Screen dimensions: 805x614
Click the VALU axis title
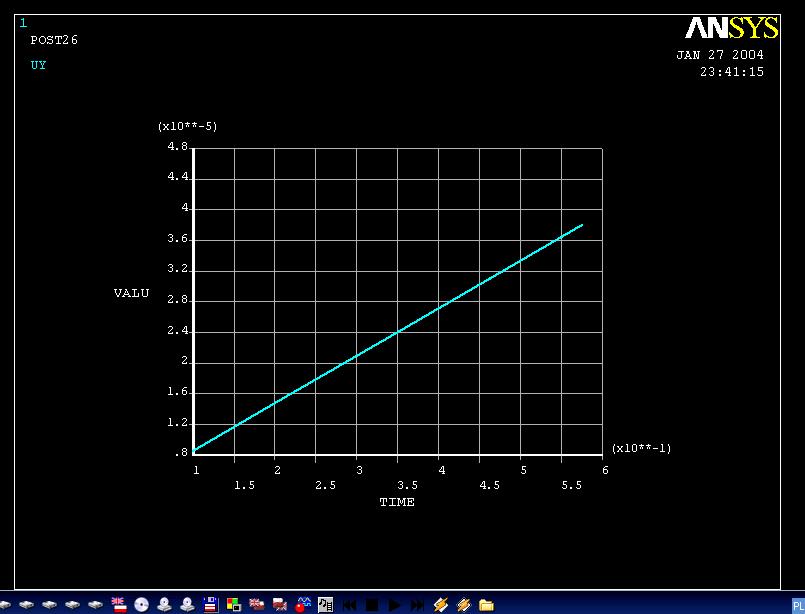[131, 293]
